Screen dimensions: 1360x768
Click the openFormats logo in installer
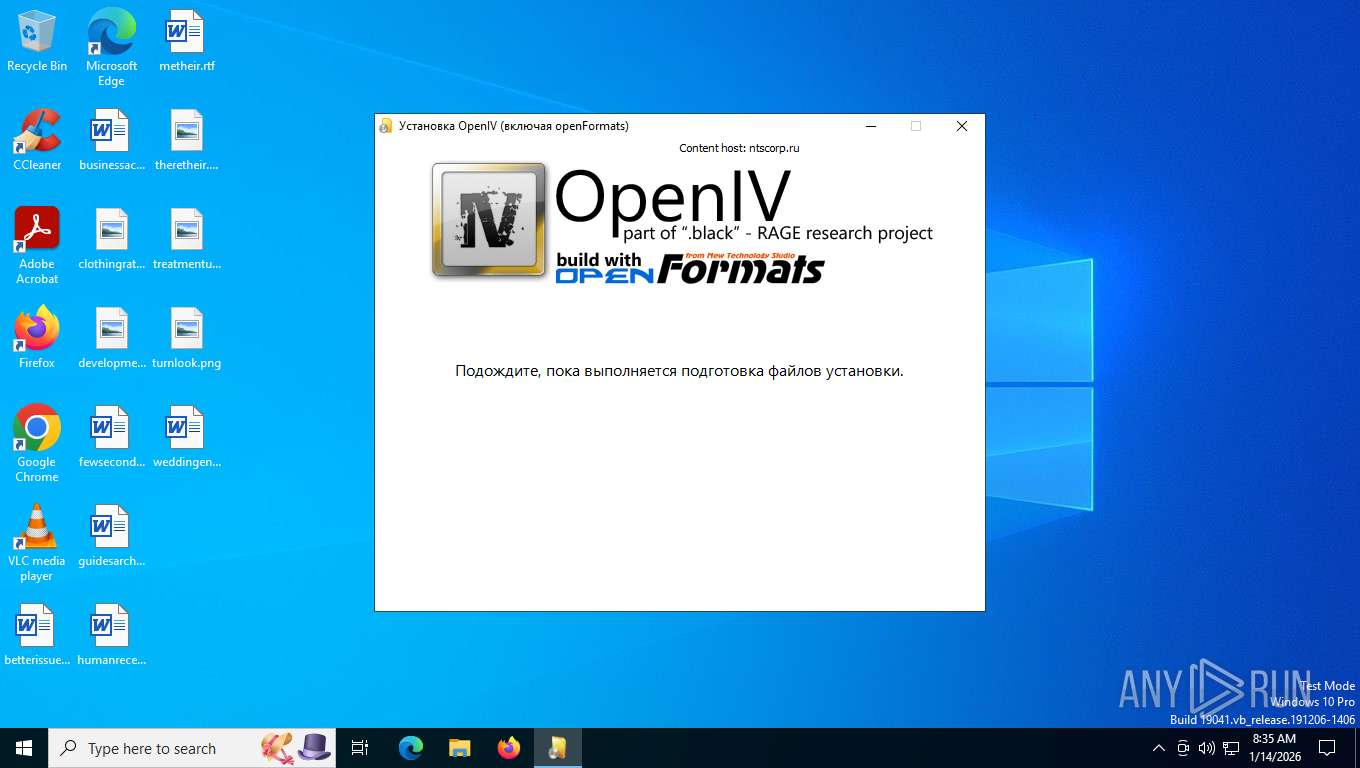(690, 268)
